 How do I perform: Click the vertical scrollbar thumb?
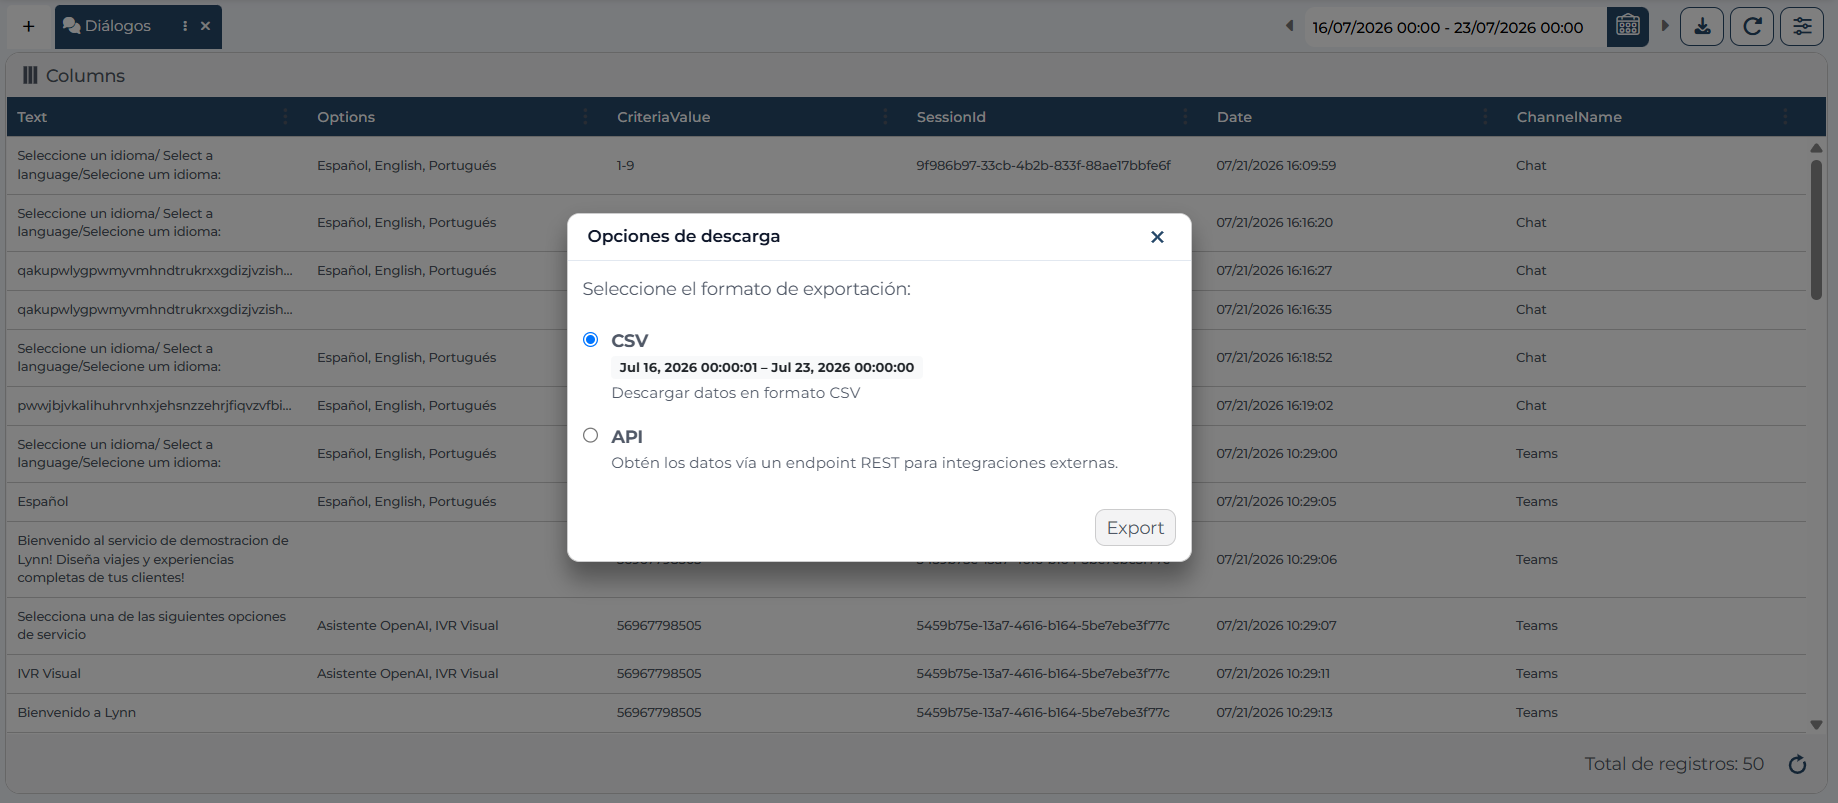1816,230
